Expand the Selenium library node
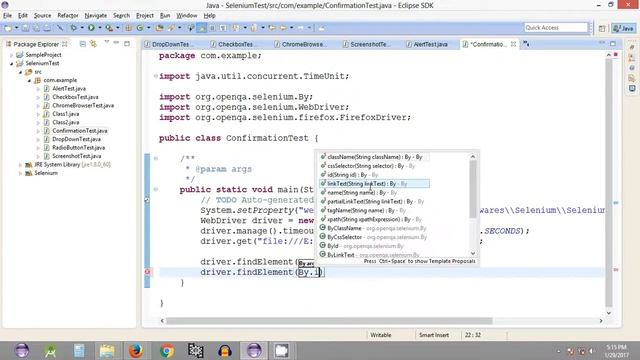640x360 pixels. click(x=20, y=173)
